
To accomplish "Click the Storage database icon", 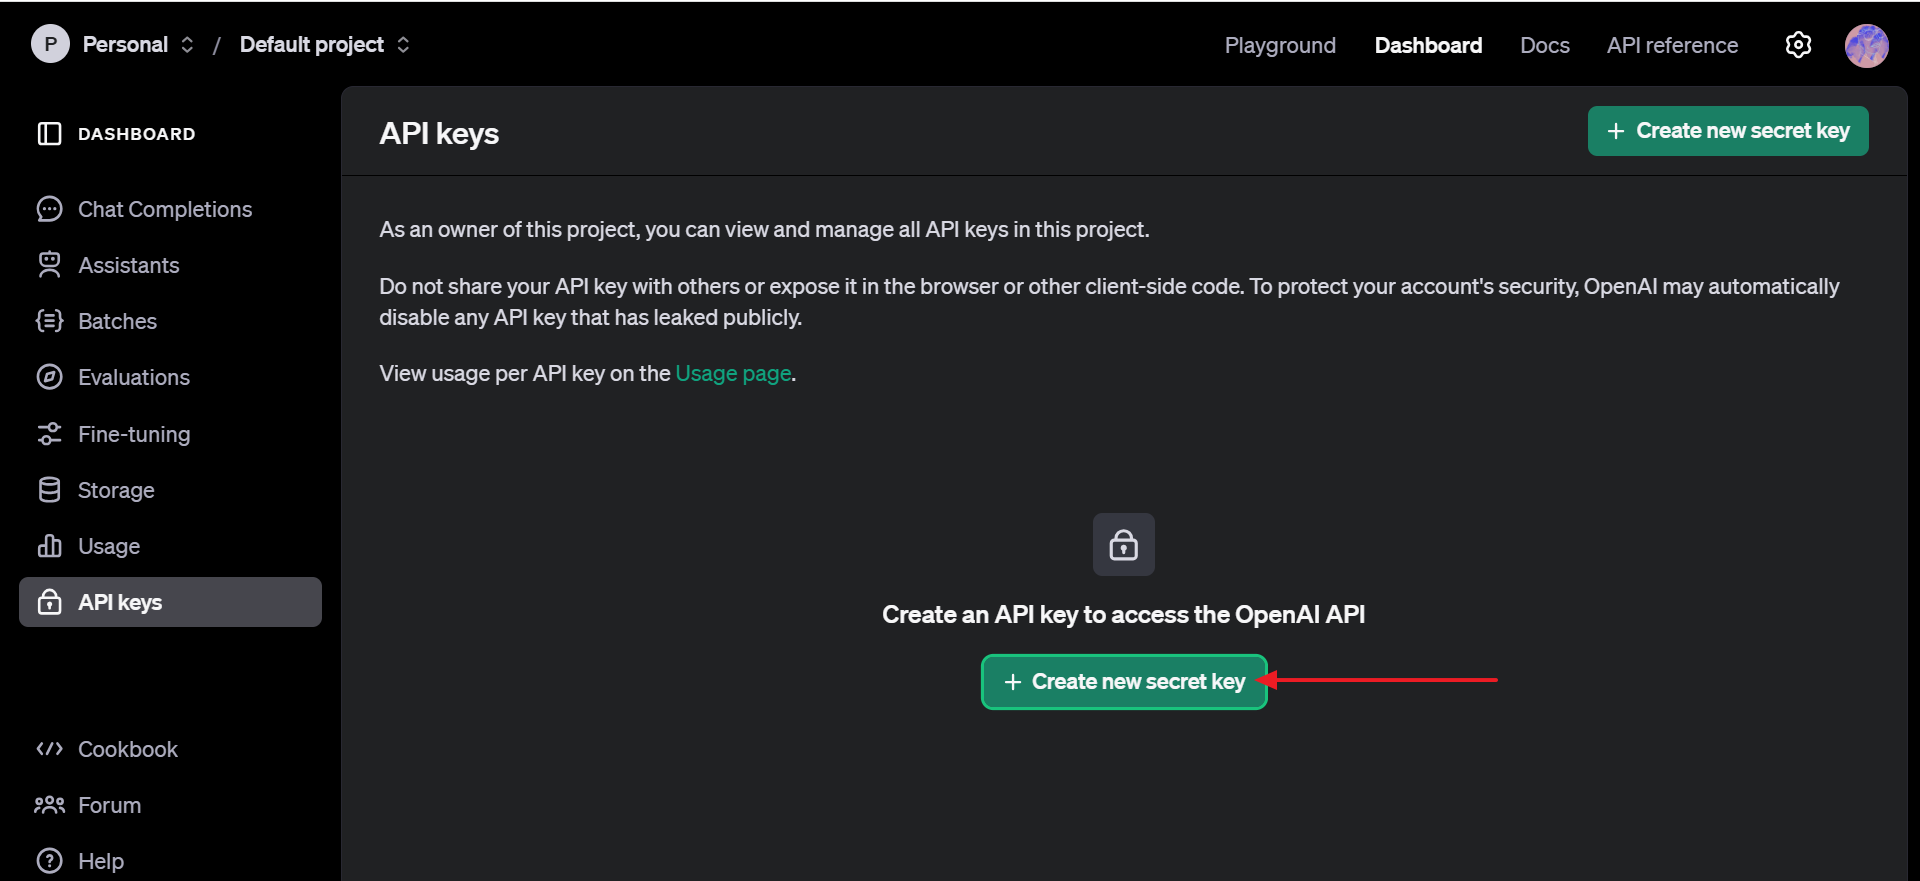I will (49, 490).
